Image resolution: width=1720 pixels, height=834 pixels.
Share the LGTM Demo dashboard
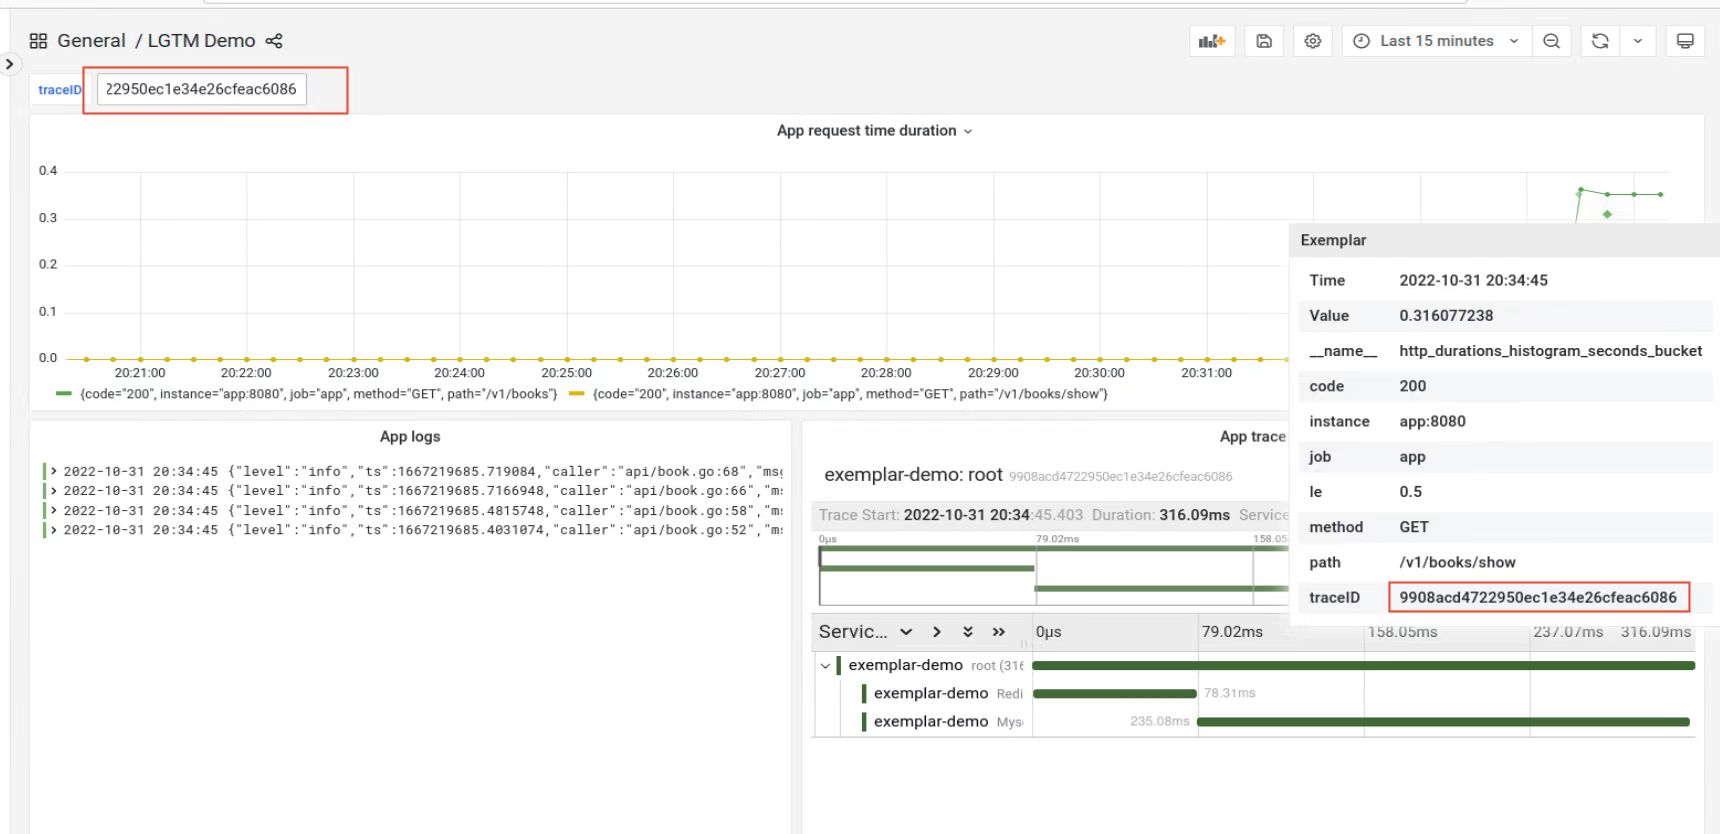(x=274, y=41)
